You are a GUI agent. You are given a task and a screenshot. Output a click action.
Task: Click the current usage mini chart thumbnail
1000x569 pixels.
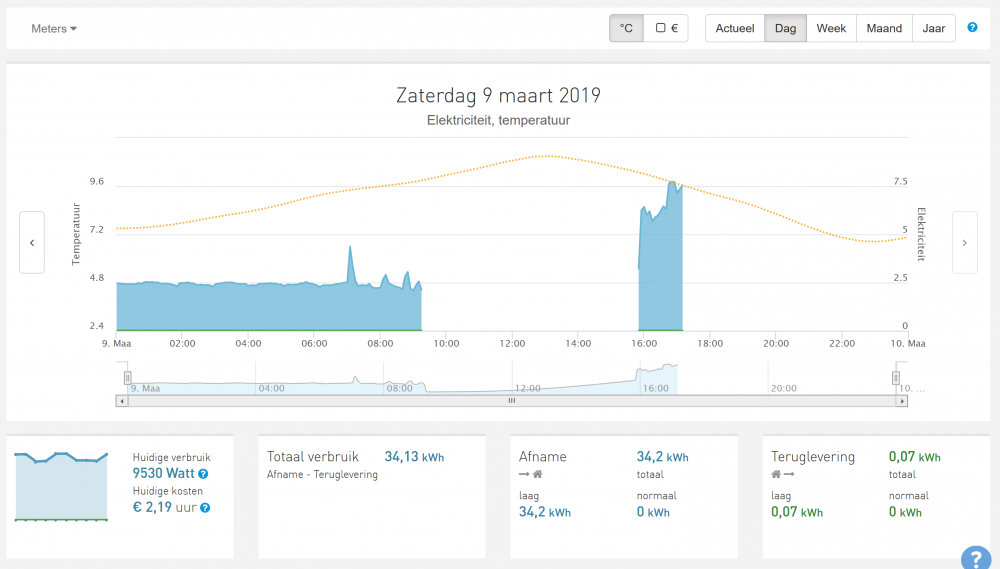(61, 486)
